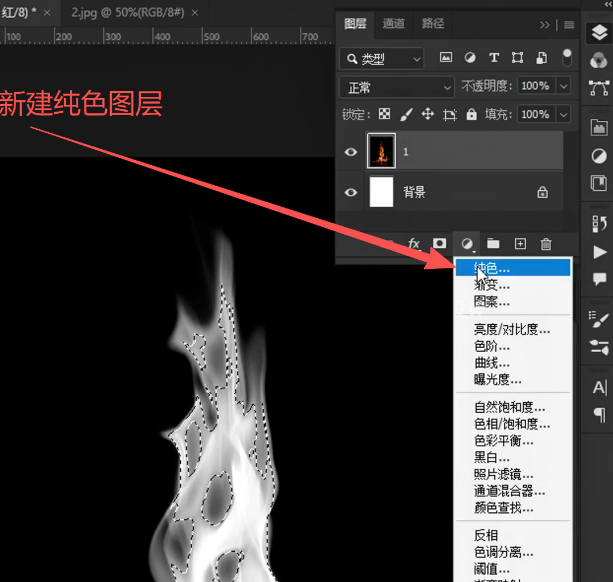
Task: Open Channels panel dock icon with circles
Action: click(x=599, y=61)
